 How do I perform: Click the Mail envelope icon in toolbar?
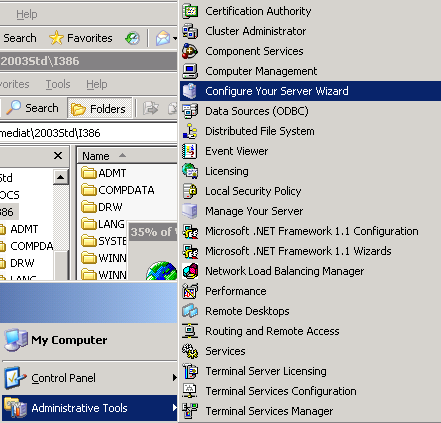163,38
